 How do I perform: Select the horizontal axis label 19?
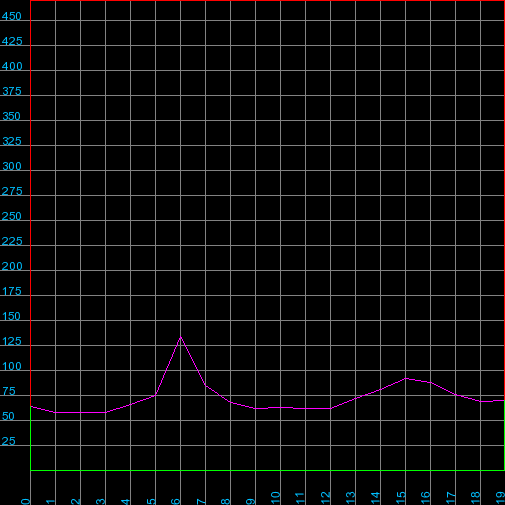500,498
